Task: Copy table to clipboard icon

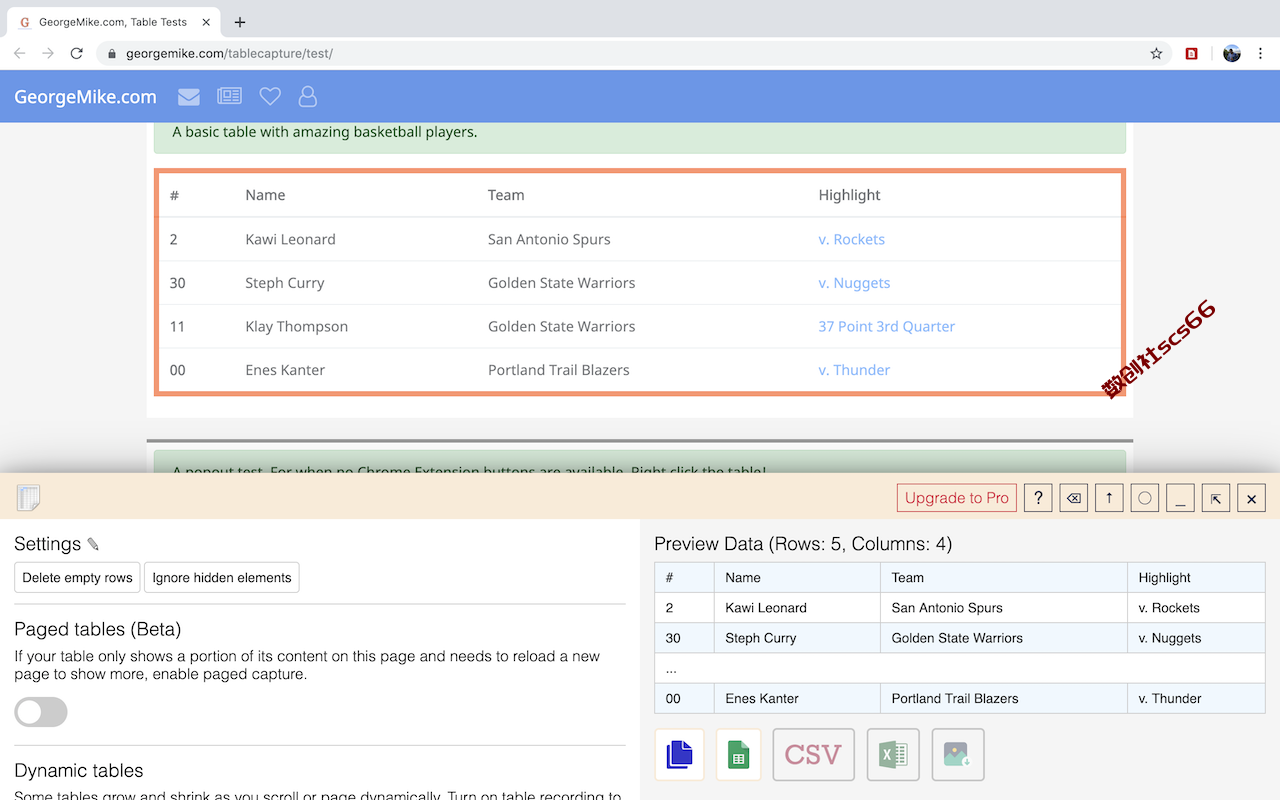Action: (680, 754)
